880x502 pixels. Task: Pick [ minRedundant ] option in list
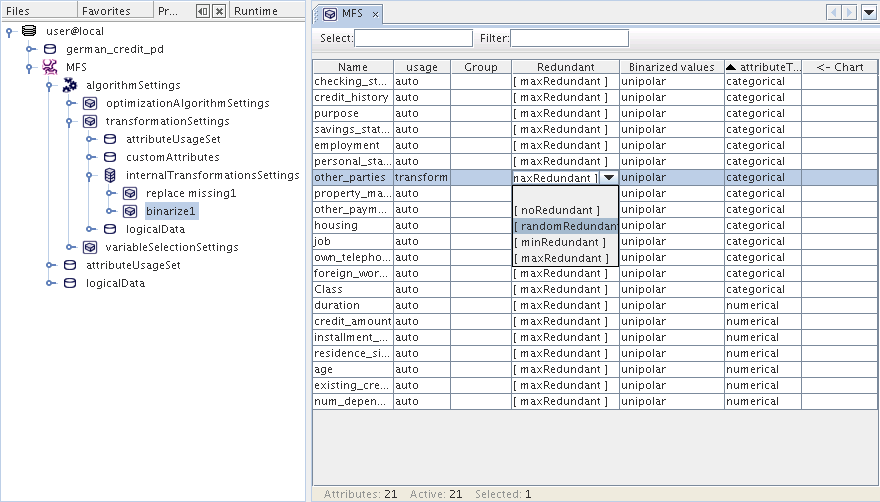560,242
